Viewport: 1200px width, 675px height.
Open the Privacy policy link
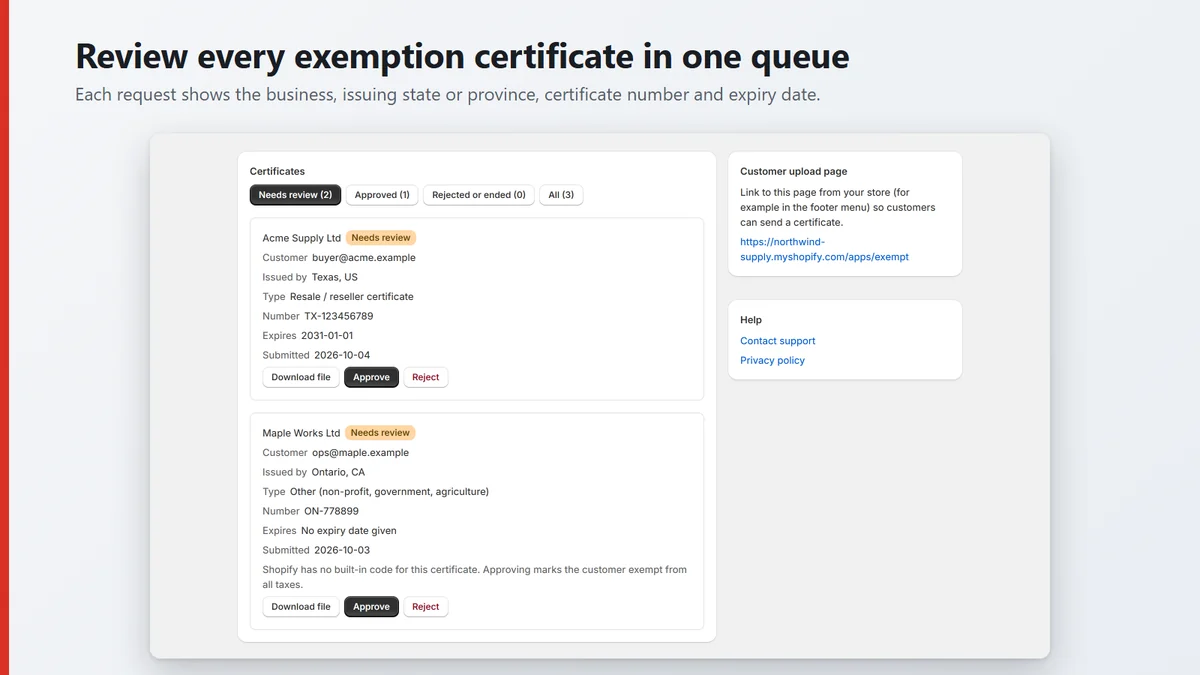coord(772,360)
